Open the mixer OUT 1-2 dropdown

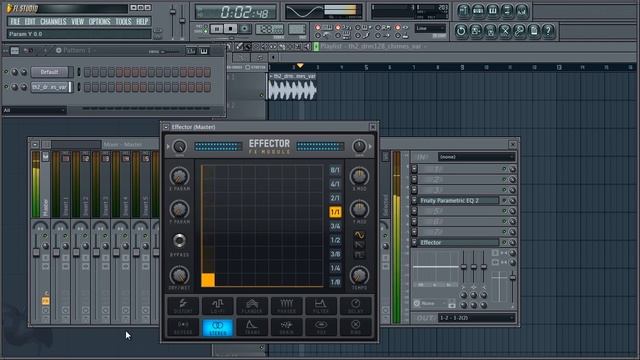(476, 318)
